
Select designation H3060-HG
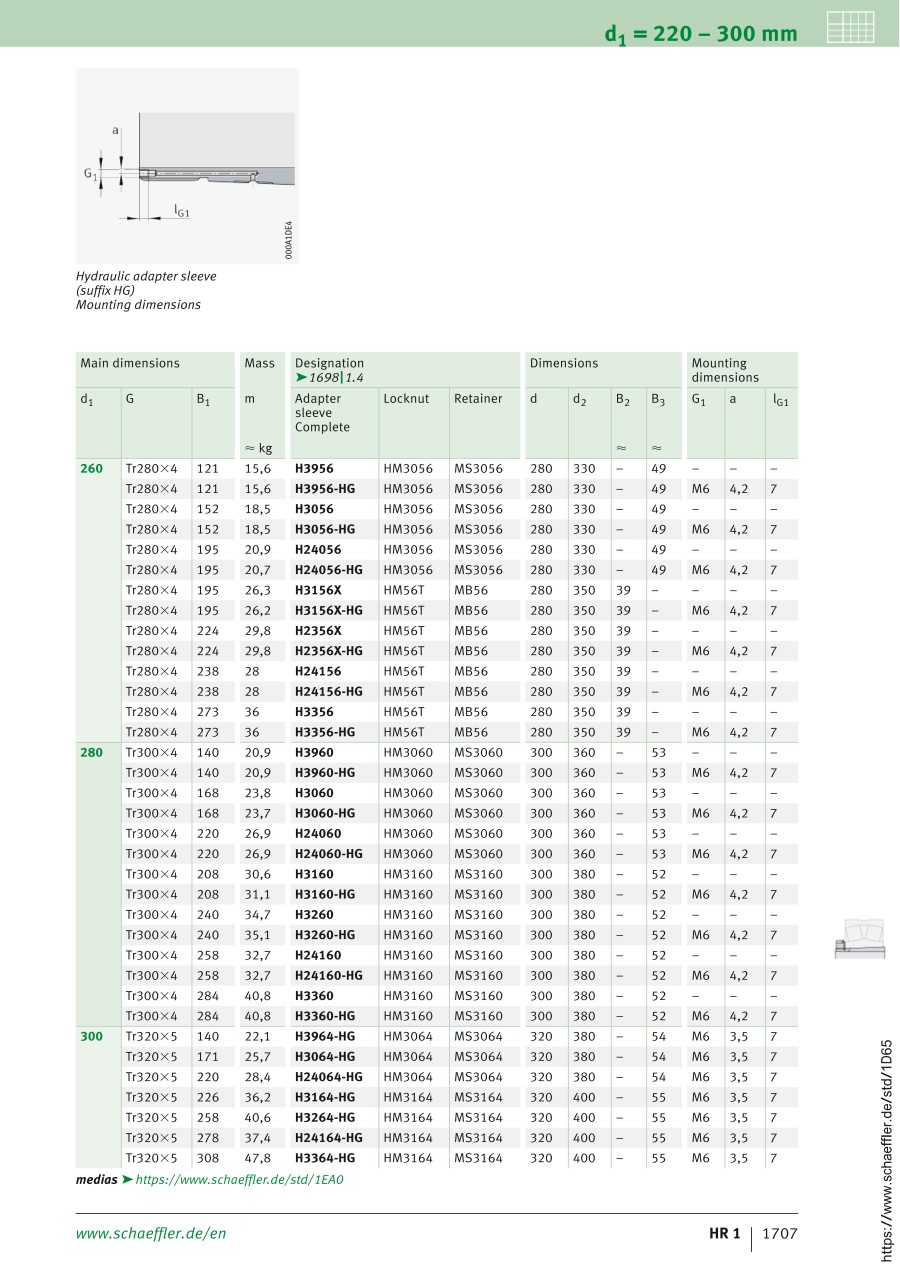325,813
